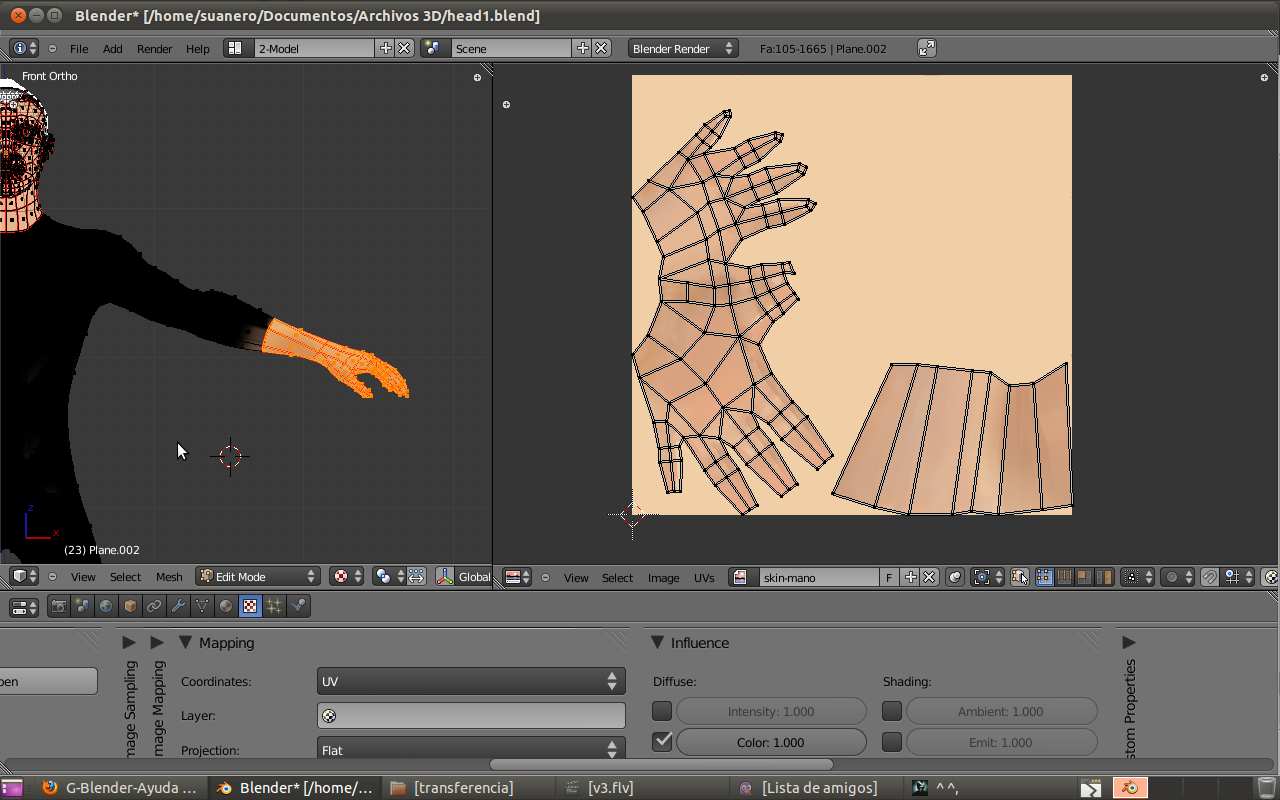The width and height of the screenshot is (1280, 800).
Task: Open the Object constraints chain icon
Action: coord(154,606)
